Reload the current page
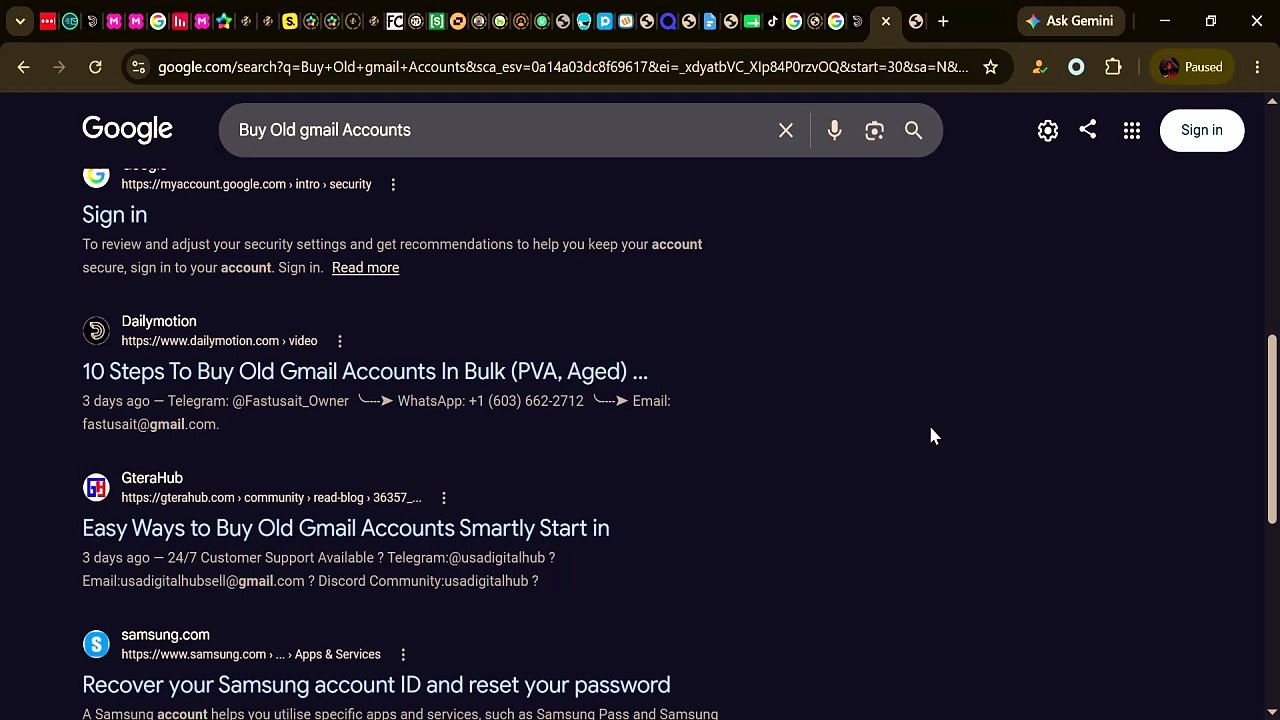The height and width of the screenshot is (720, 1280). (x=95, y=67)
